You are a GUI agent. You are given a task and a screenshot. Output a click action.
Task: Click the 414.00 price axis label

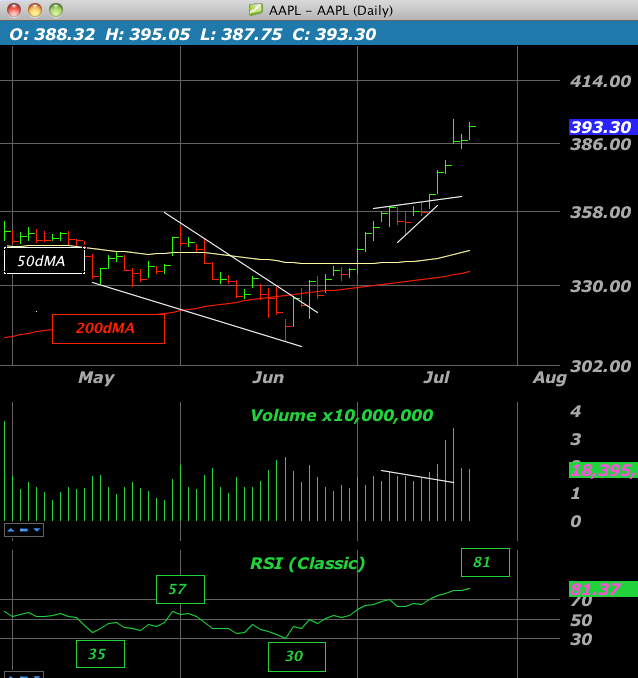tap(600, 81)
